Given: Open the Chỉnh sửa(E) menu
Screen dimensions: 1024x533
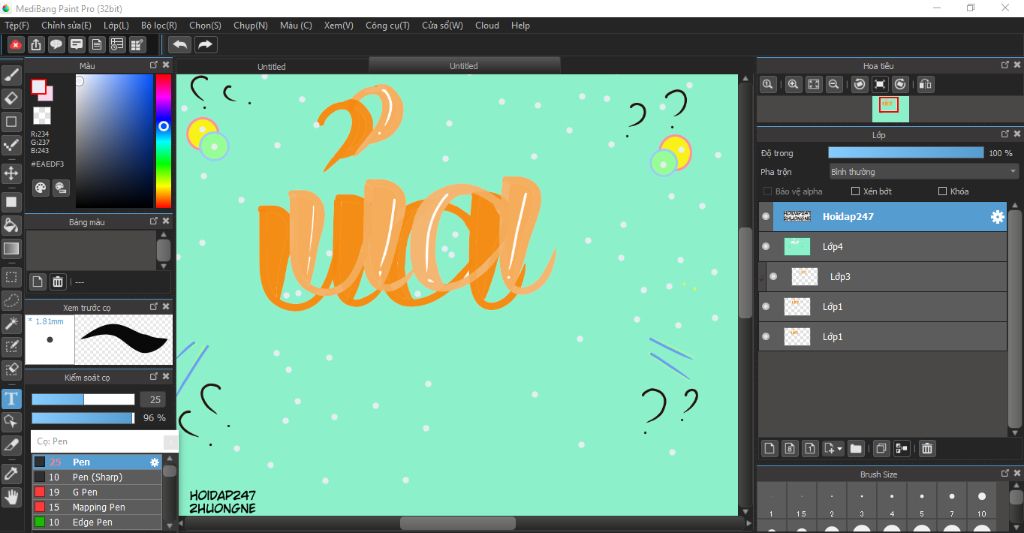Looking at the screenshot, I should [x=66, y=25].
